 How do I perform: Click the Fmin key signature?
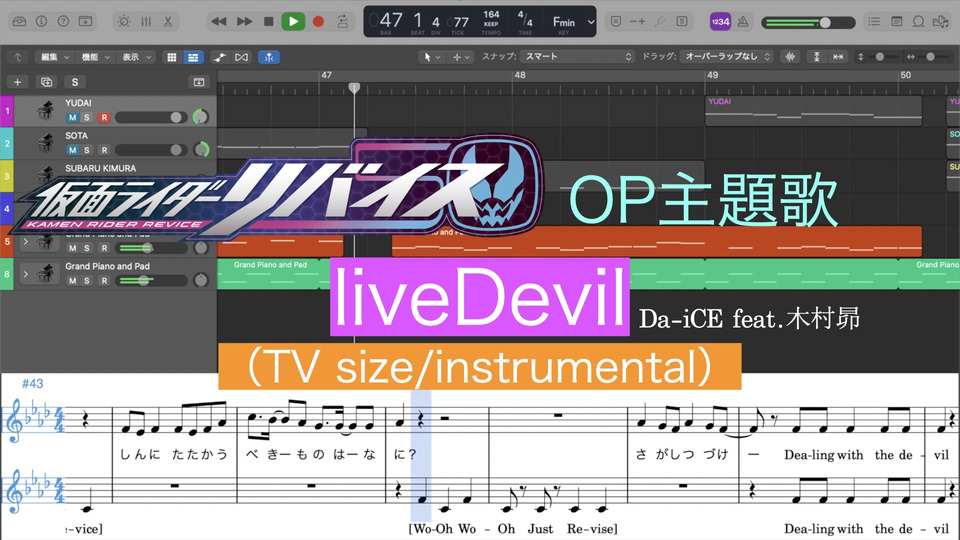[564, 22]
